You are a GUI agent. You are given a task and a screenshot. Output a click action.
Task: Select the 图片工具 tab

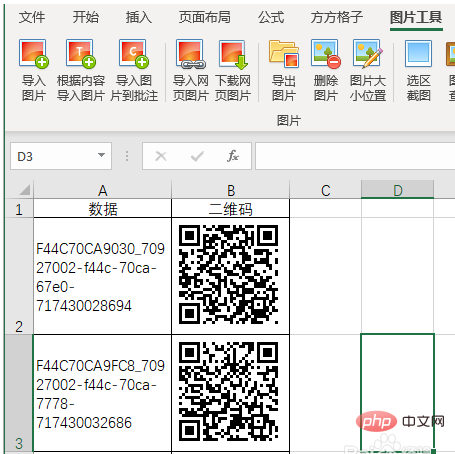416,17
